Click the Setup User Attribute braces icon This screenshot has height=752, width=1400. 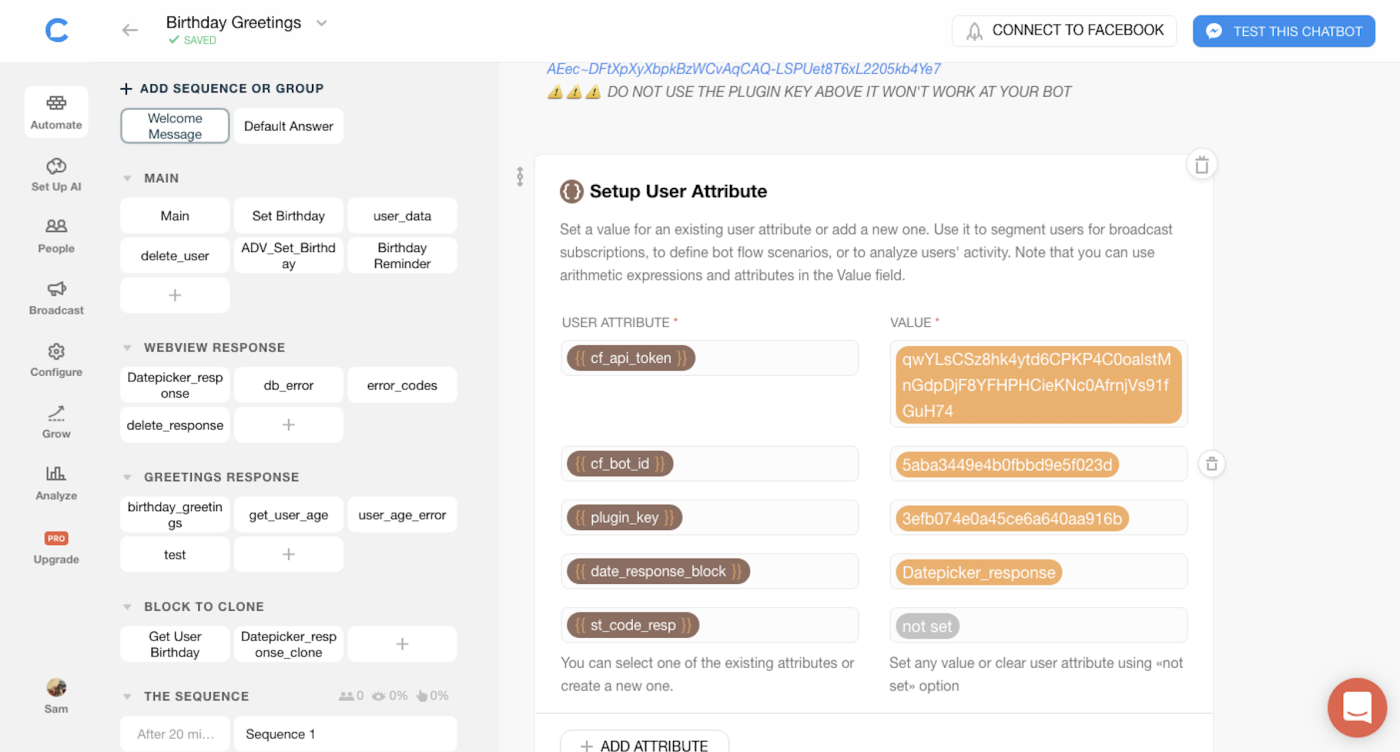pos(571,191)
